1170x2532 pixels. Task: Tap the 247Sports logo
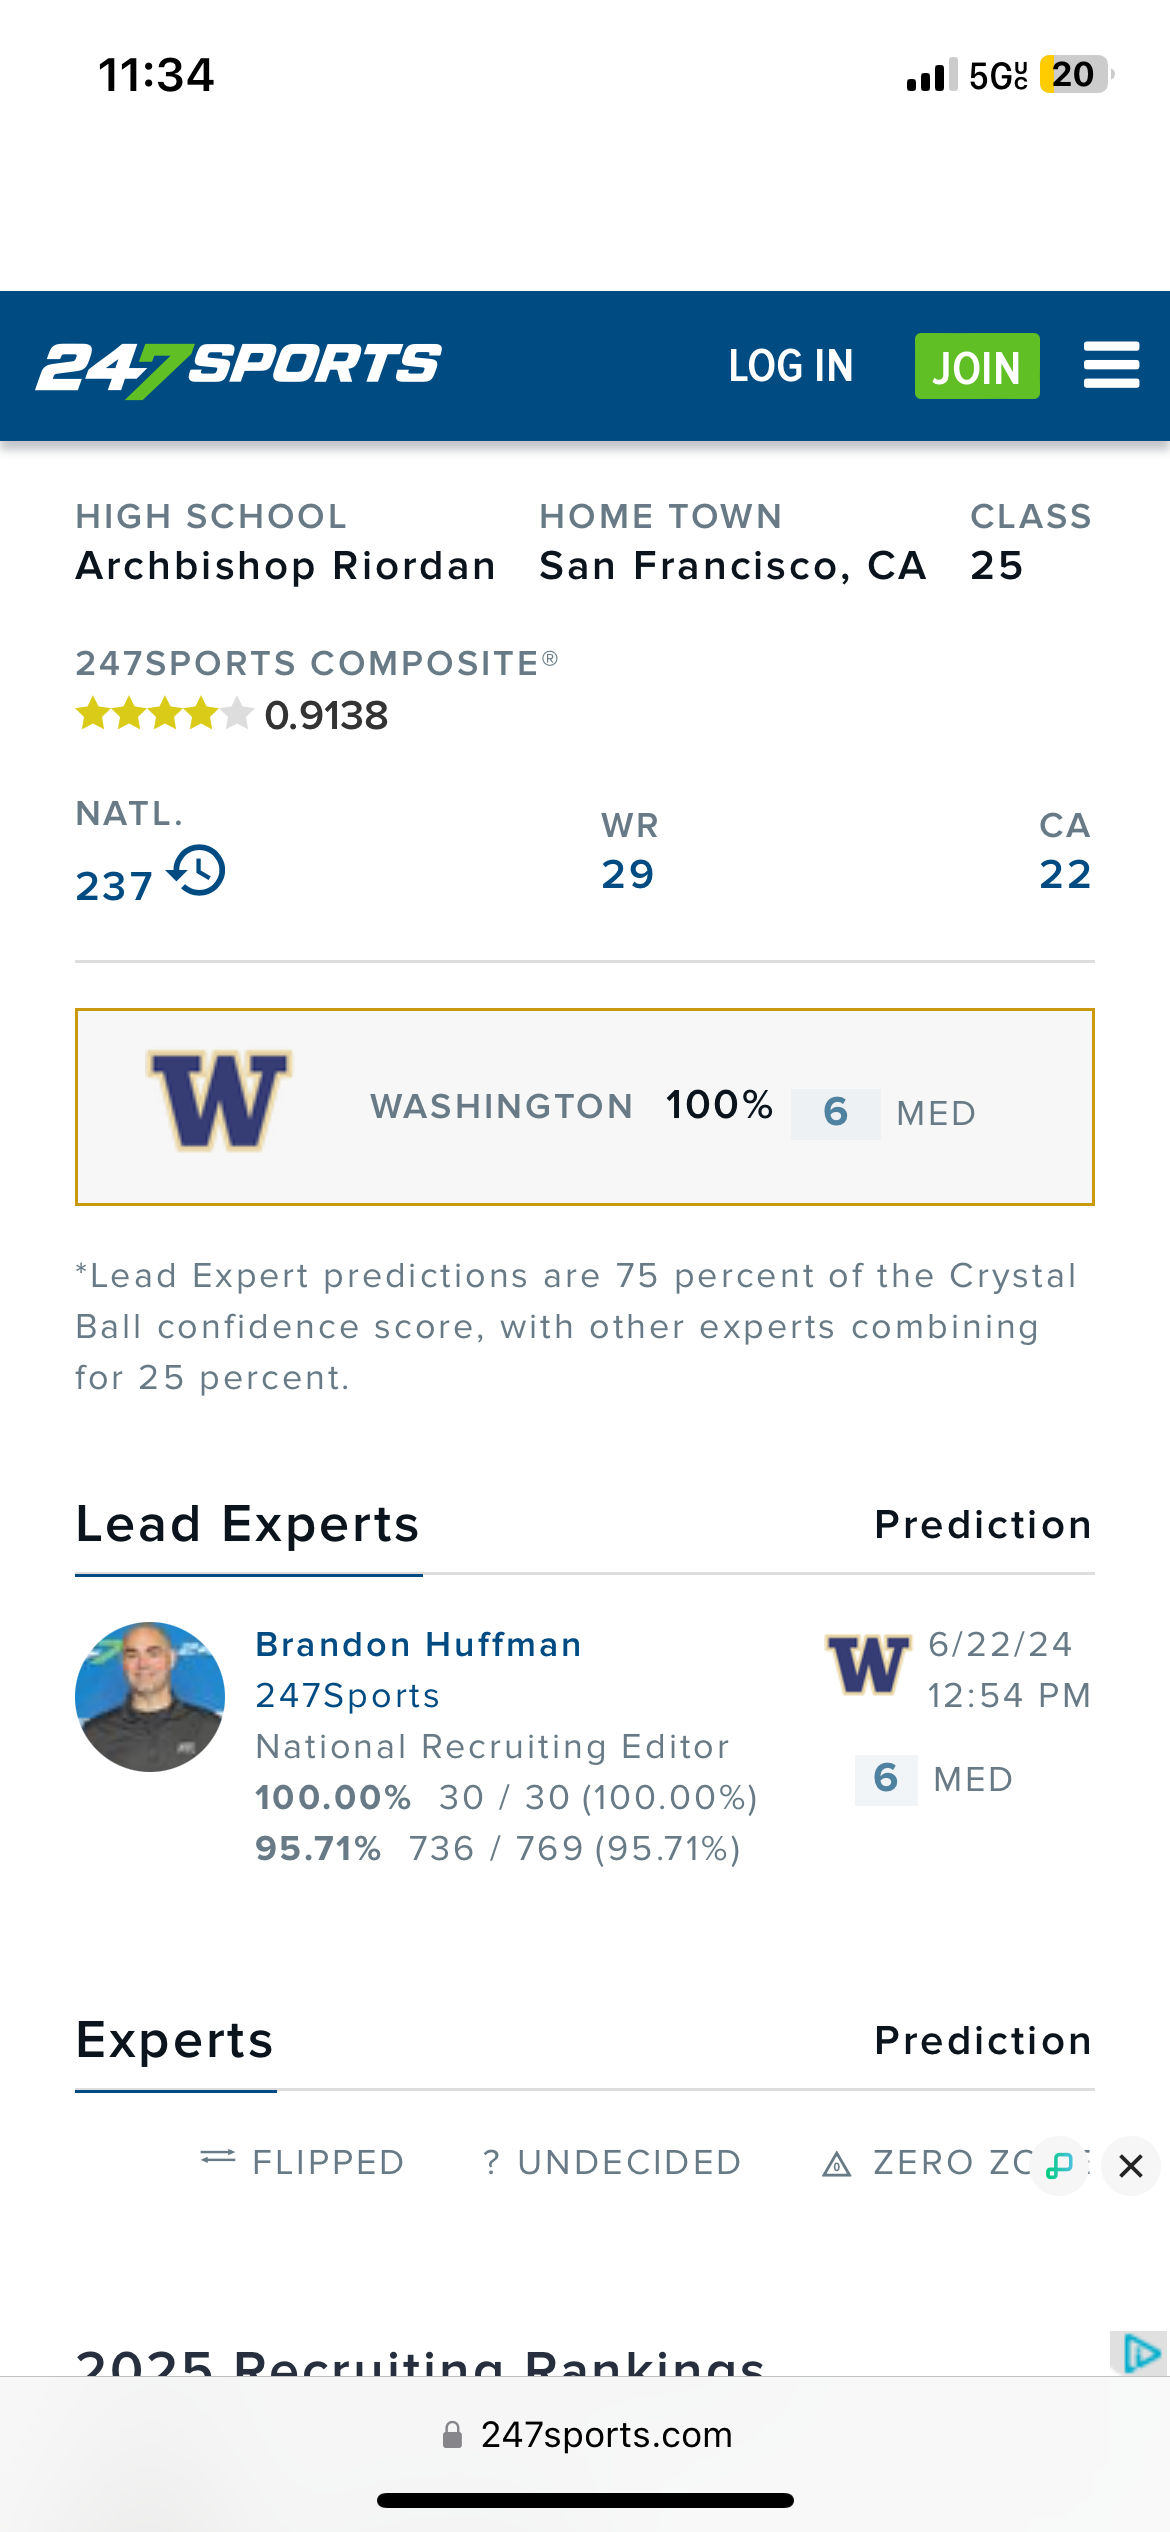tap(239, 366)
